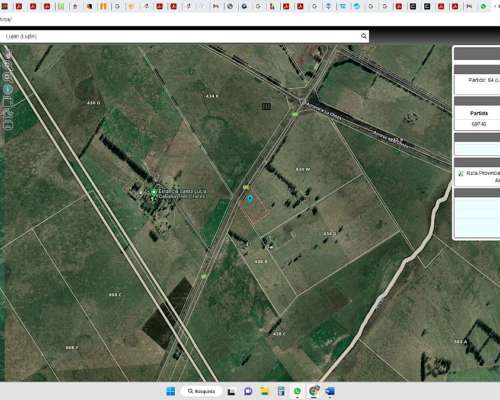This screenshot has height=400, width=500.
Task: Click the green route shield above the blue pin
Action: click(246, 188)
